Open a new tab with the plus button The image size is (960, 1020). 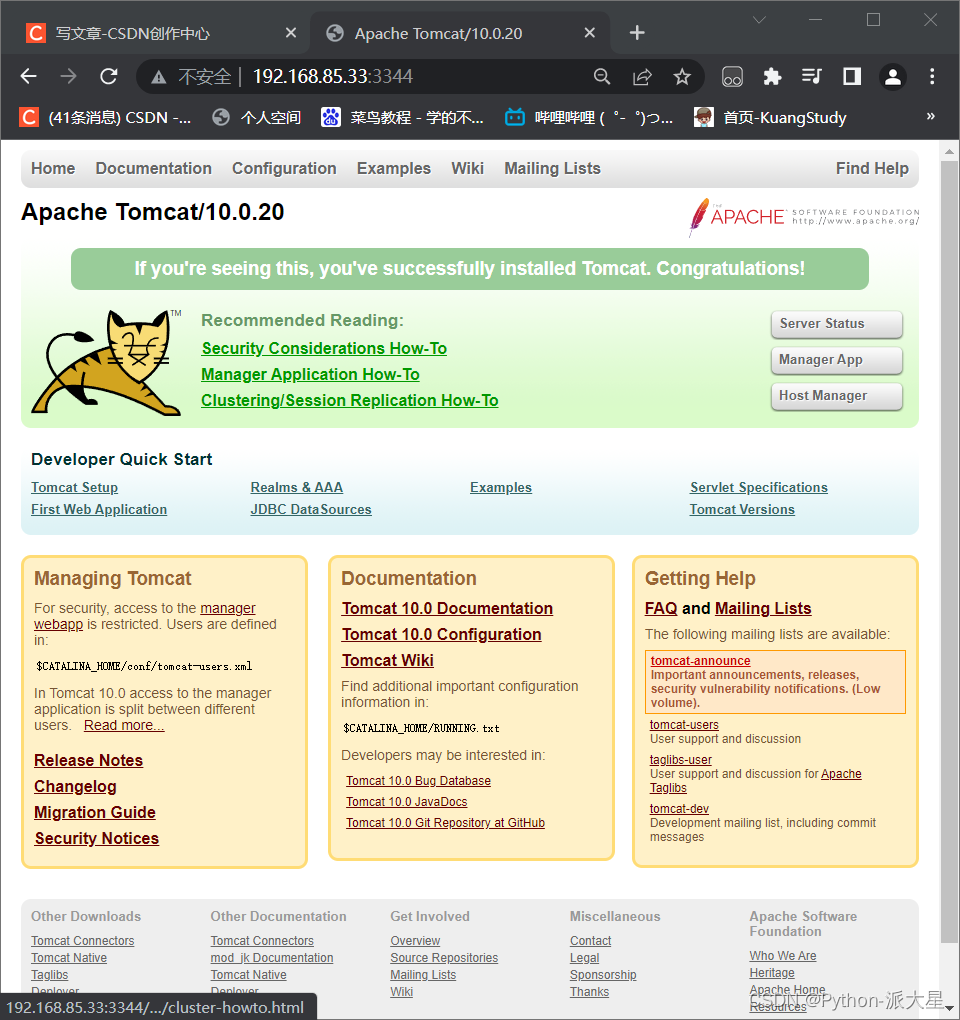(x=637, y=32)
